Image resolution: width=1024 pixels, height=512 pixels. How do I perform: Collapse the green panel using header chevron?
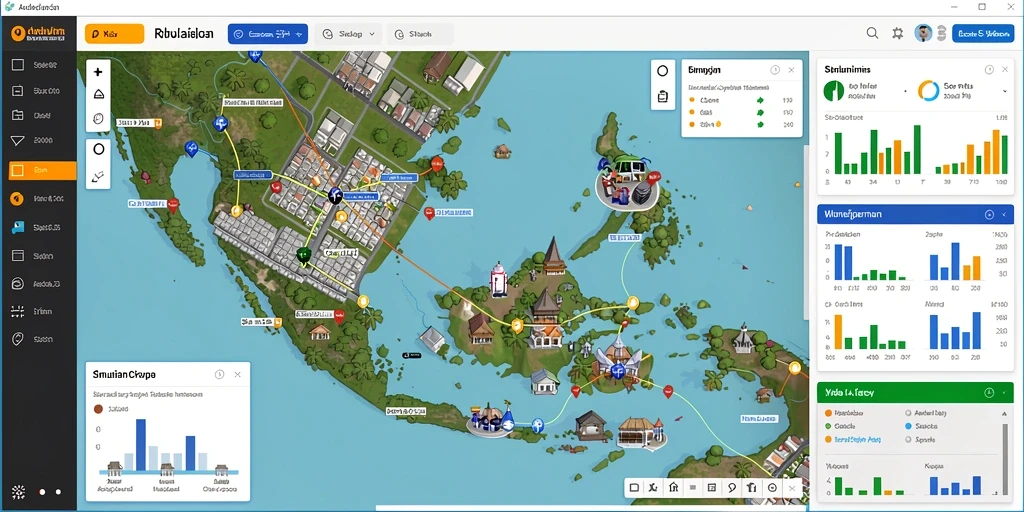pyautogui.click(x=1004, y=392)
